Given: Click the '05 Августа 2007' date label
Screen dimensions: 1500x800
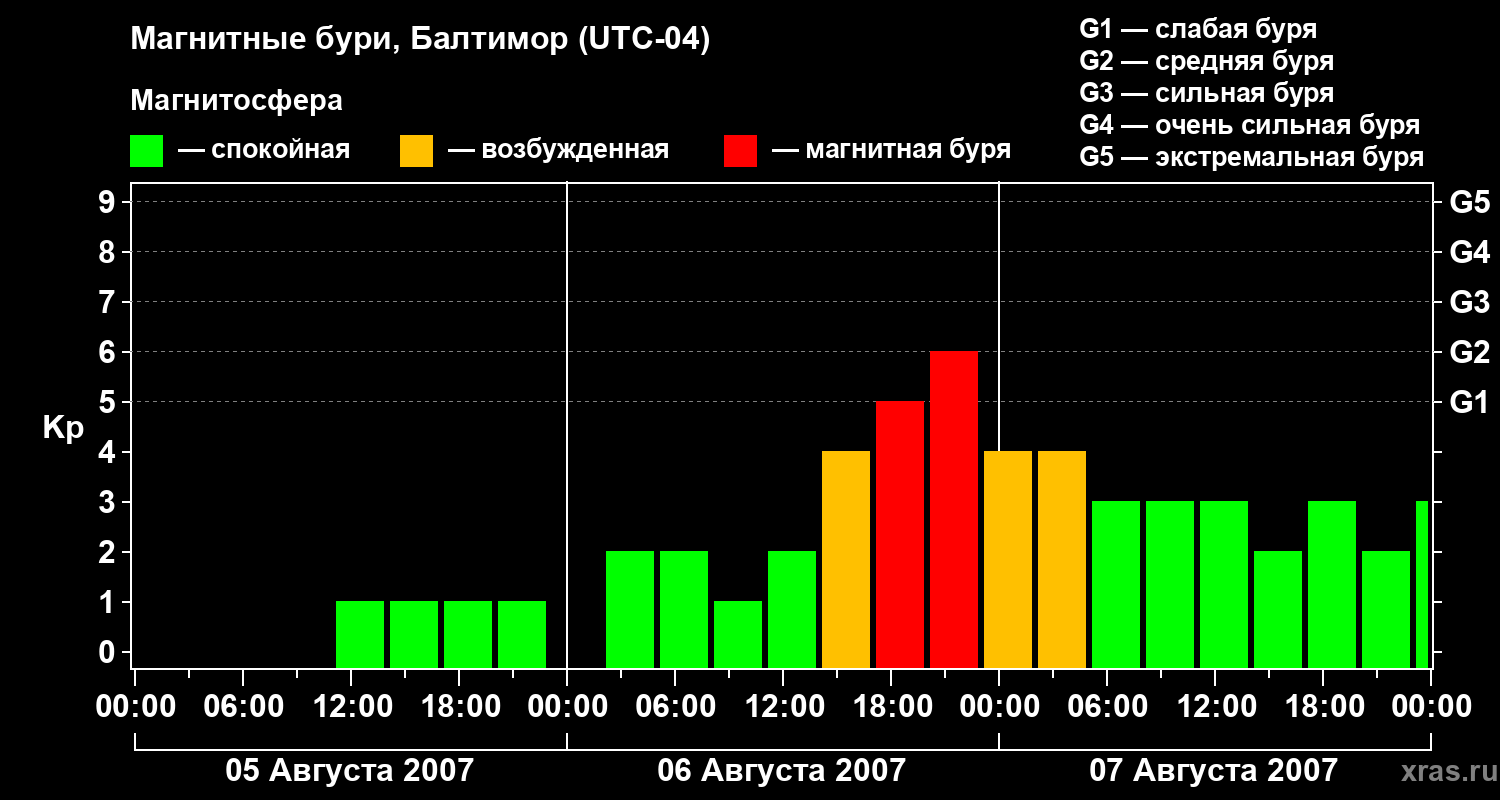Looking at the screenshot, I should (x=349, y=771).
